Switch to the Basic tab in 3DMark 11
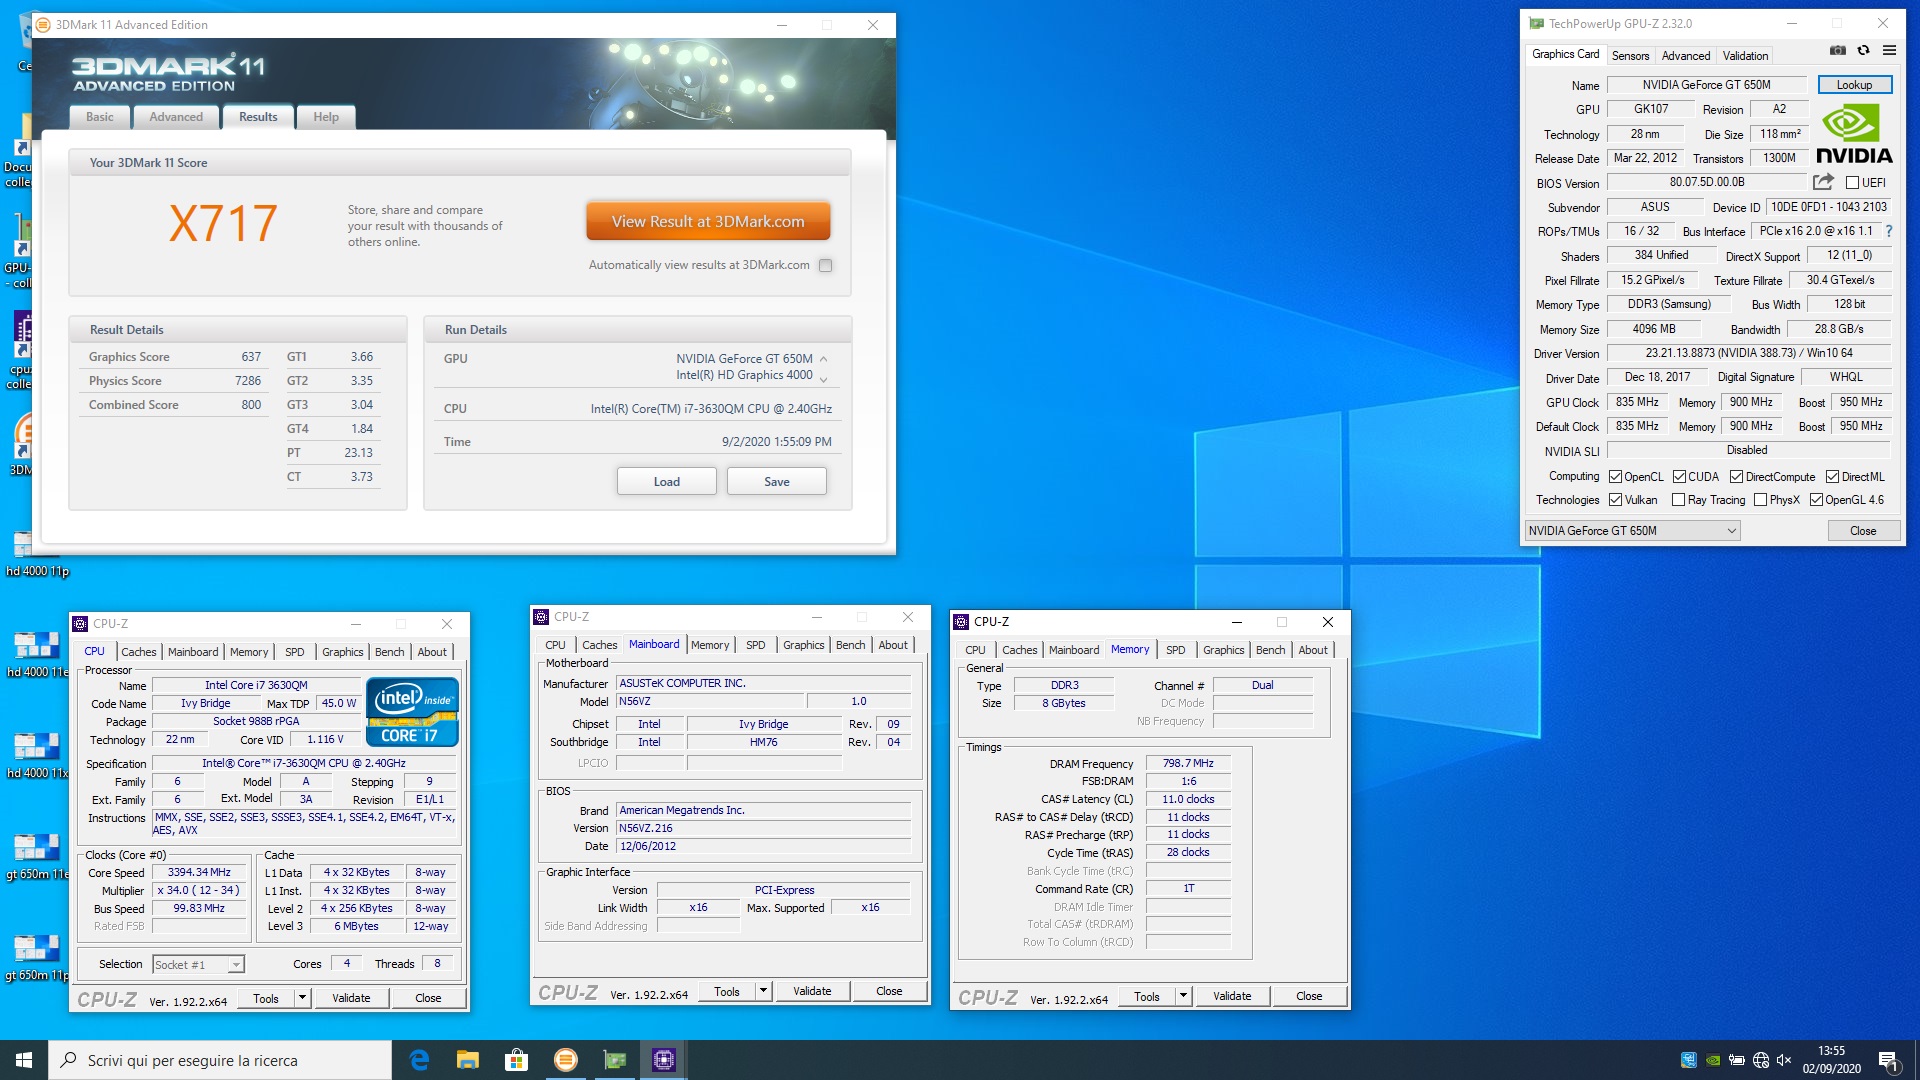The width and height of the screenshot is (1920, 1080). tap(100, 117)
